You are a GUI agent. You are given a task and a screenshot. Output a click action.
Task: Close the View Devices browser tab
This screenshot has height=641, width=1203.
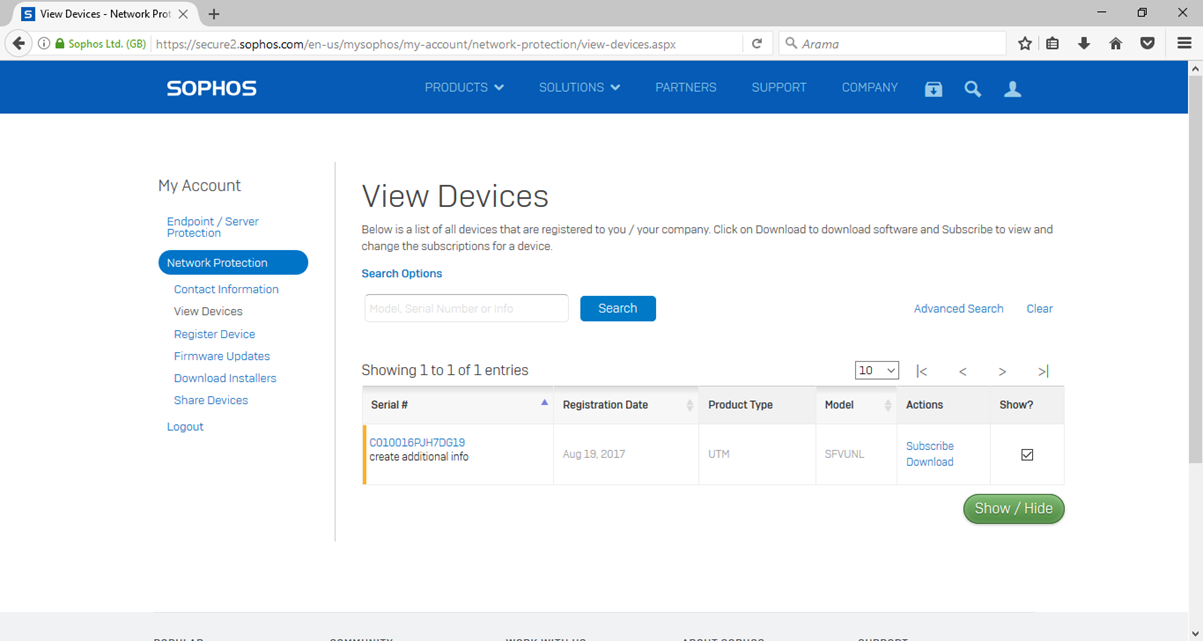tap(183, 14)
